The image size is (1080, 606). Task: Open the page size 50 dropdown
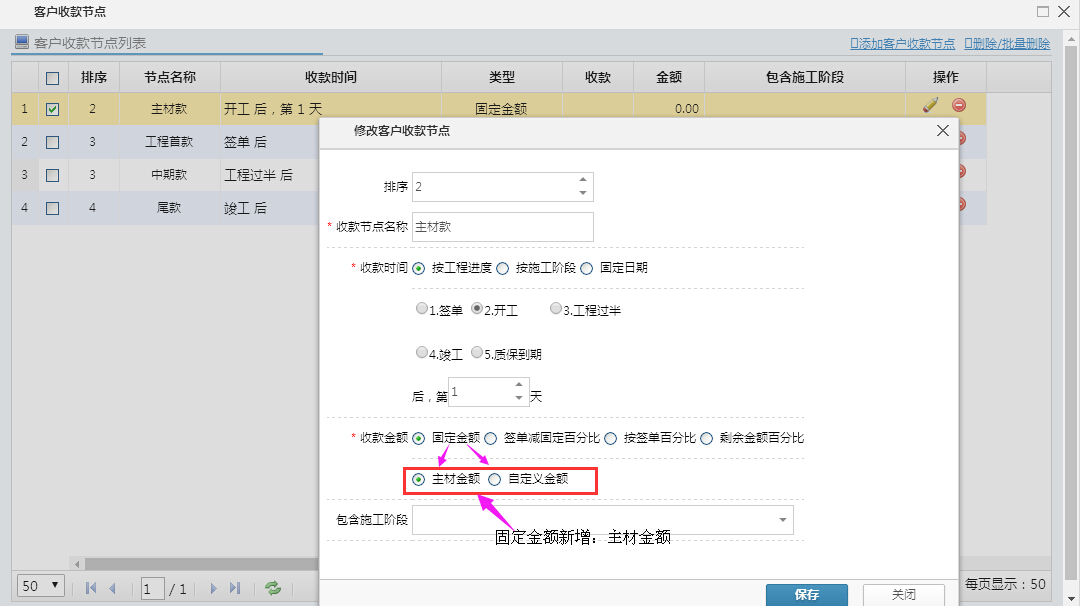click(38, 585)
